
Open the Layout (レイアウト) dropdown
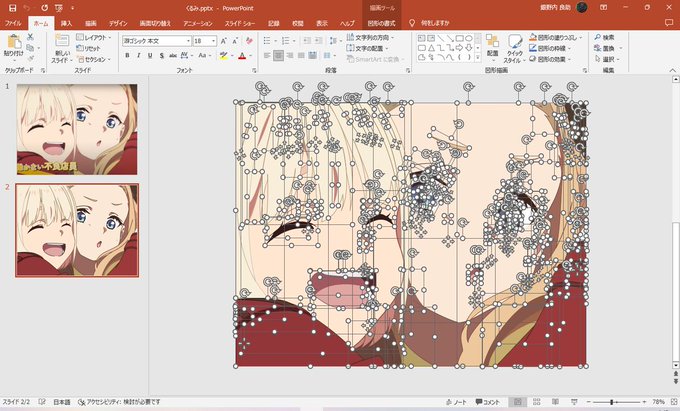pyautogui.click(x=93, y=37)
